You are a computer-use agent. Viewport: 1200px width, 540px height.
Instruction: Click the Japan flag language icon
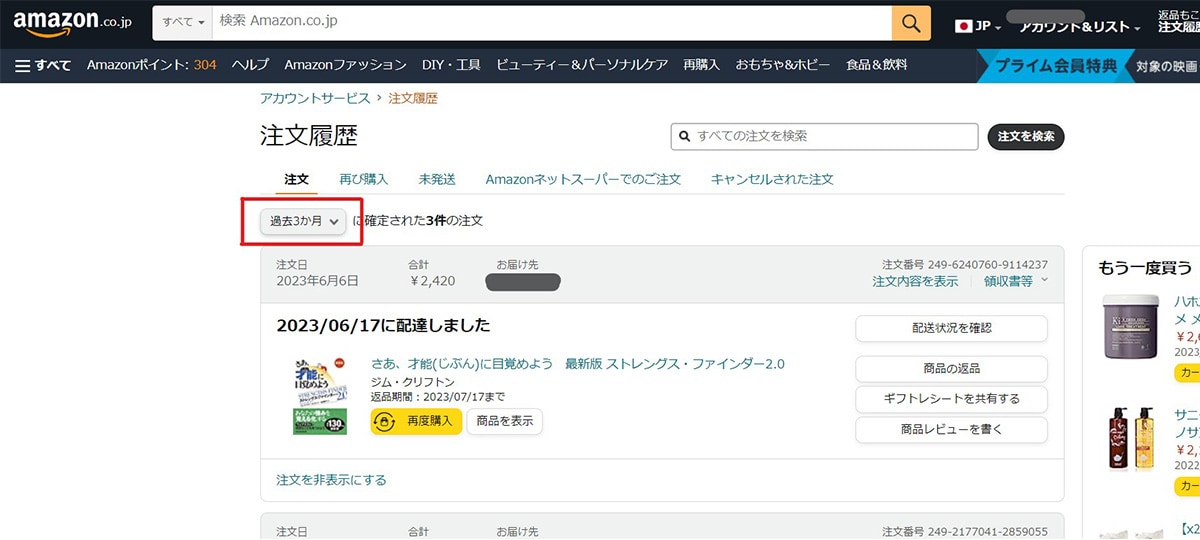pyautogui.click(x=964, y=25)
